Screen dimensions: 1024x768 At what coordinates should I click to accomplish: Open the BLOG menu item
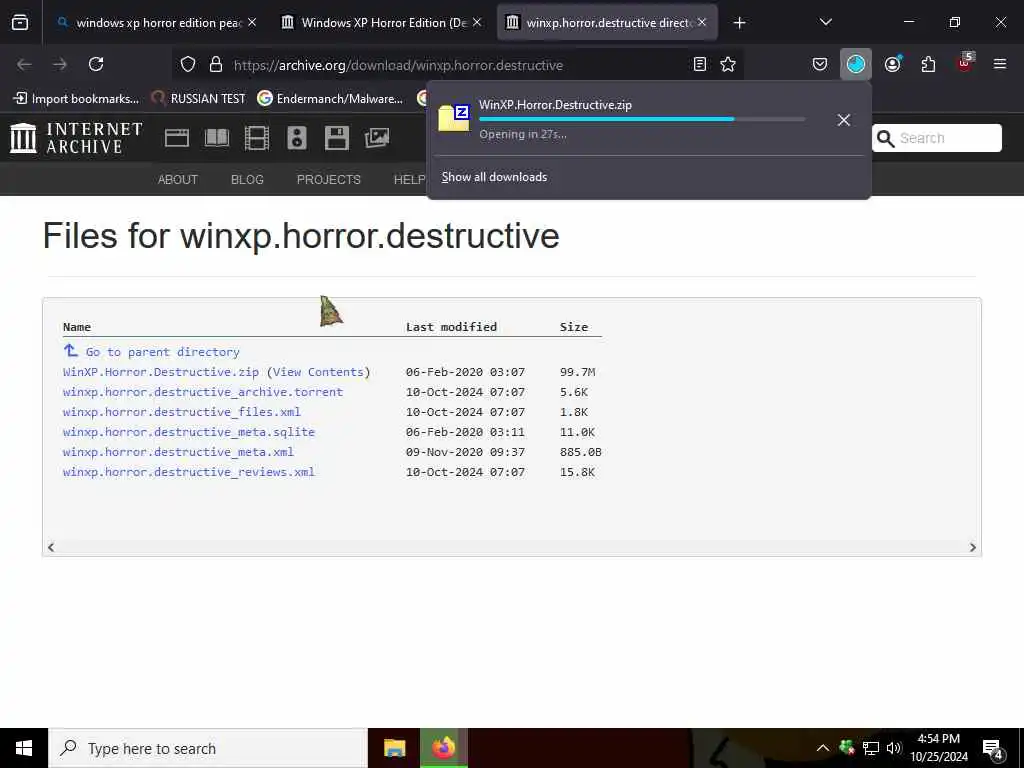[247, 180]
